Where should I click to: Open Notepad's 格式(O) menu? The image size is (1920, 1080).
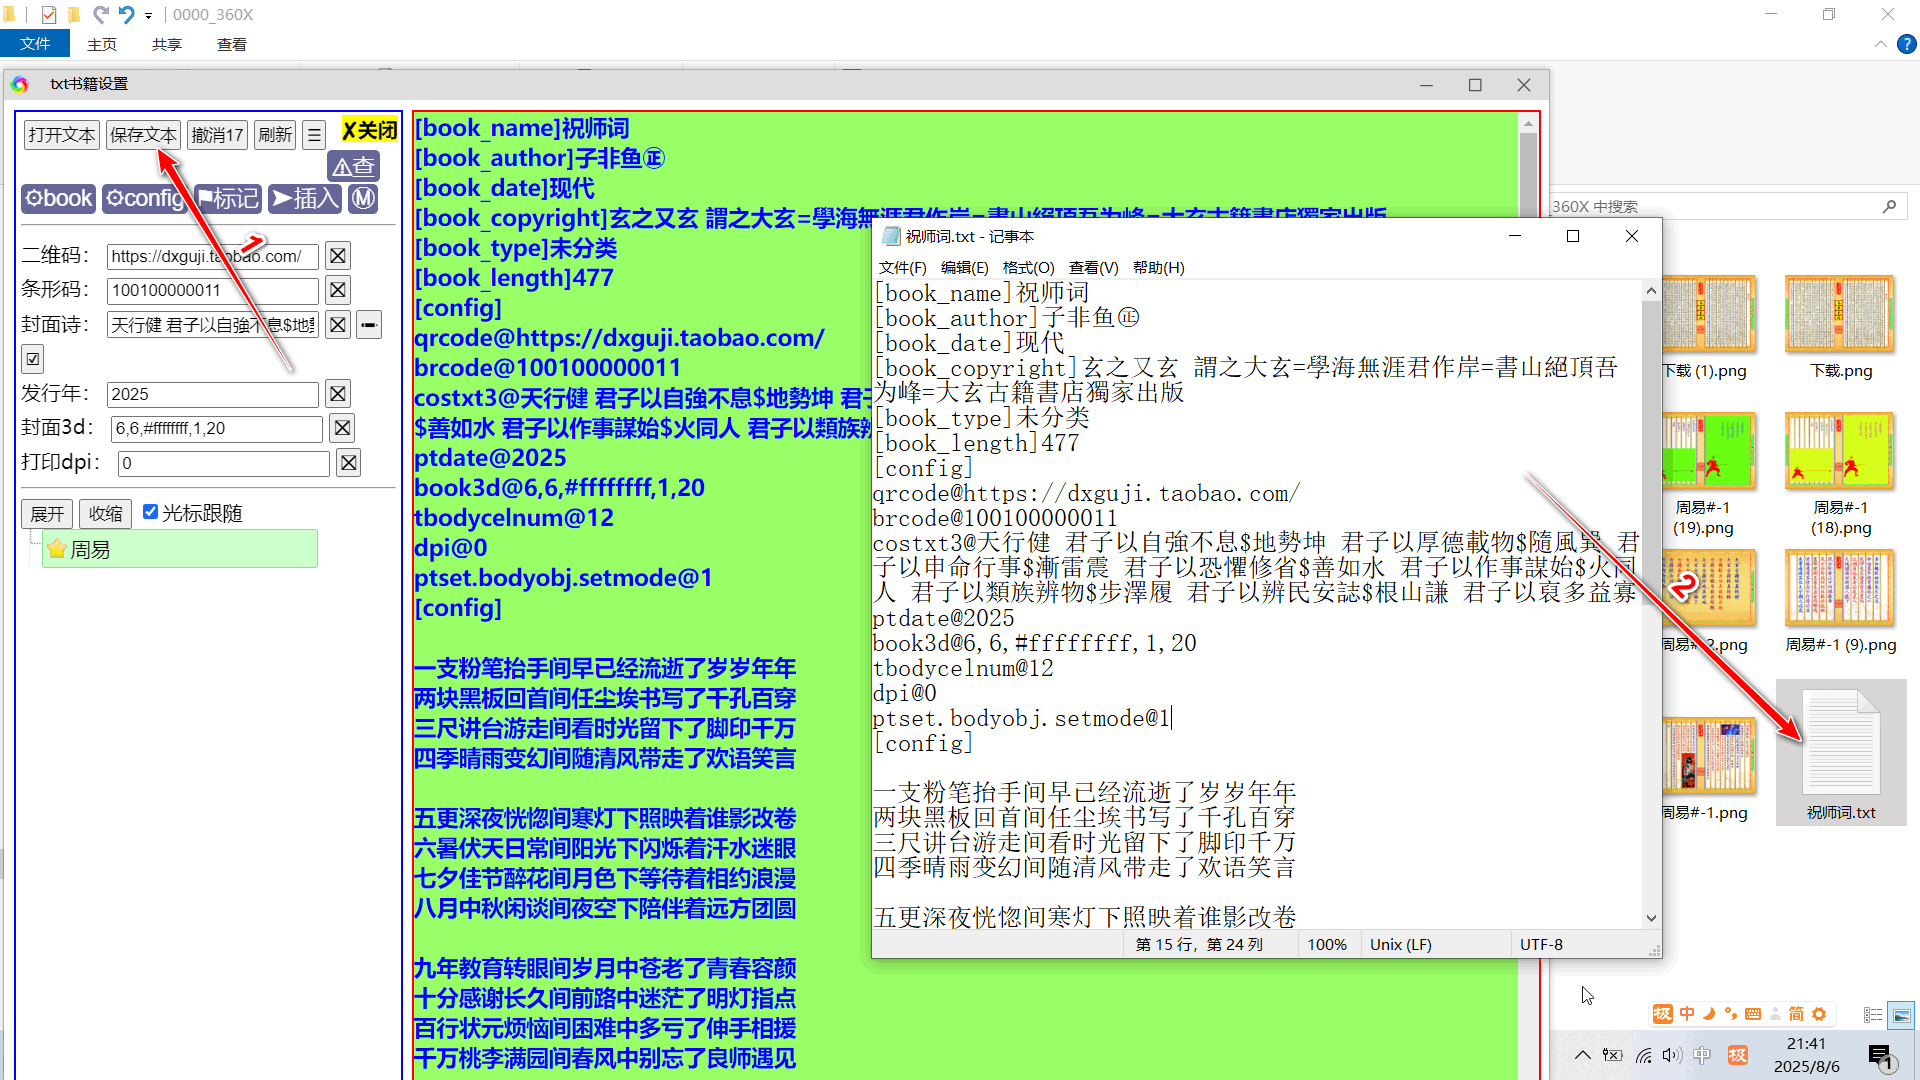tap(1028, 268)
